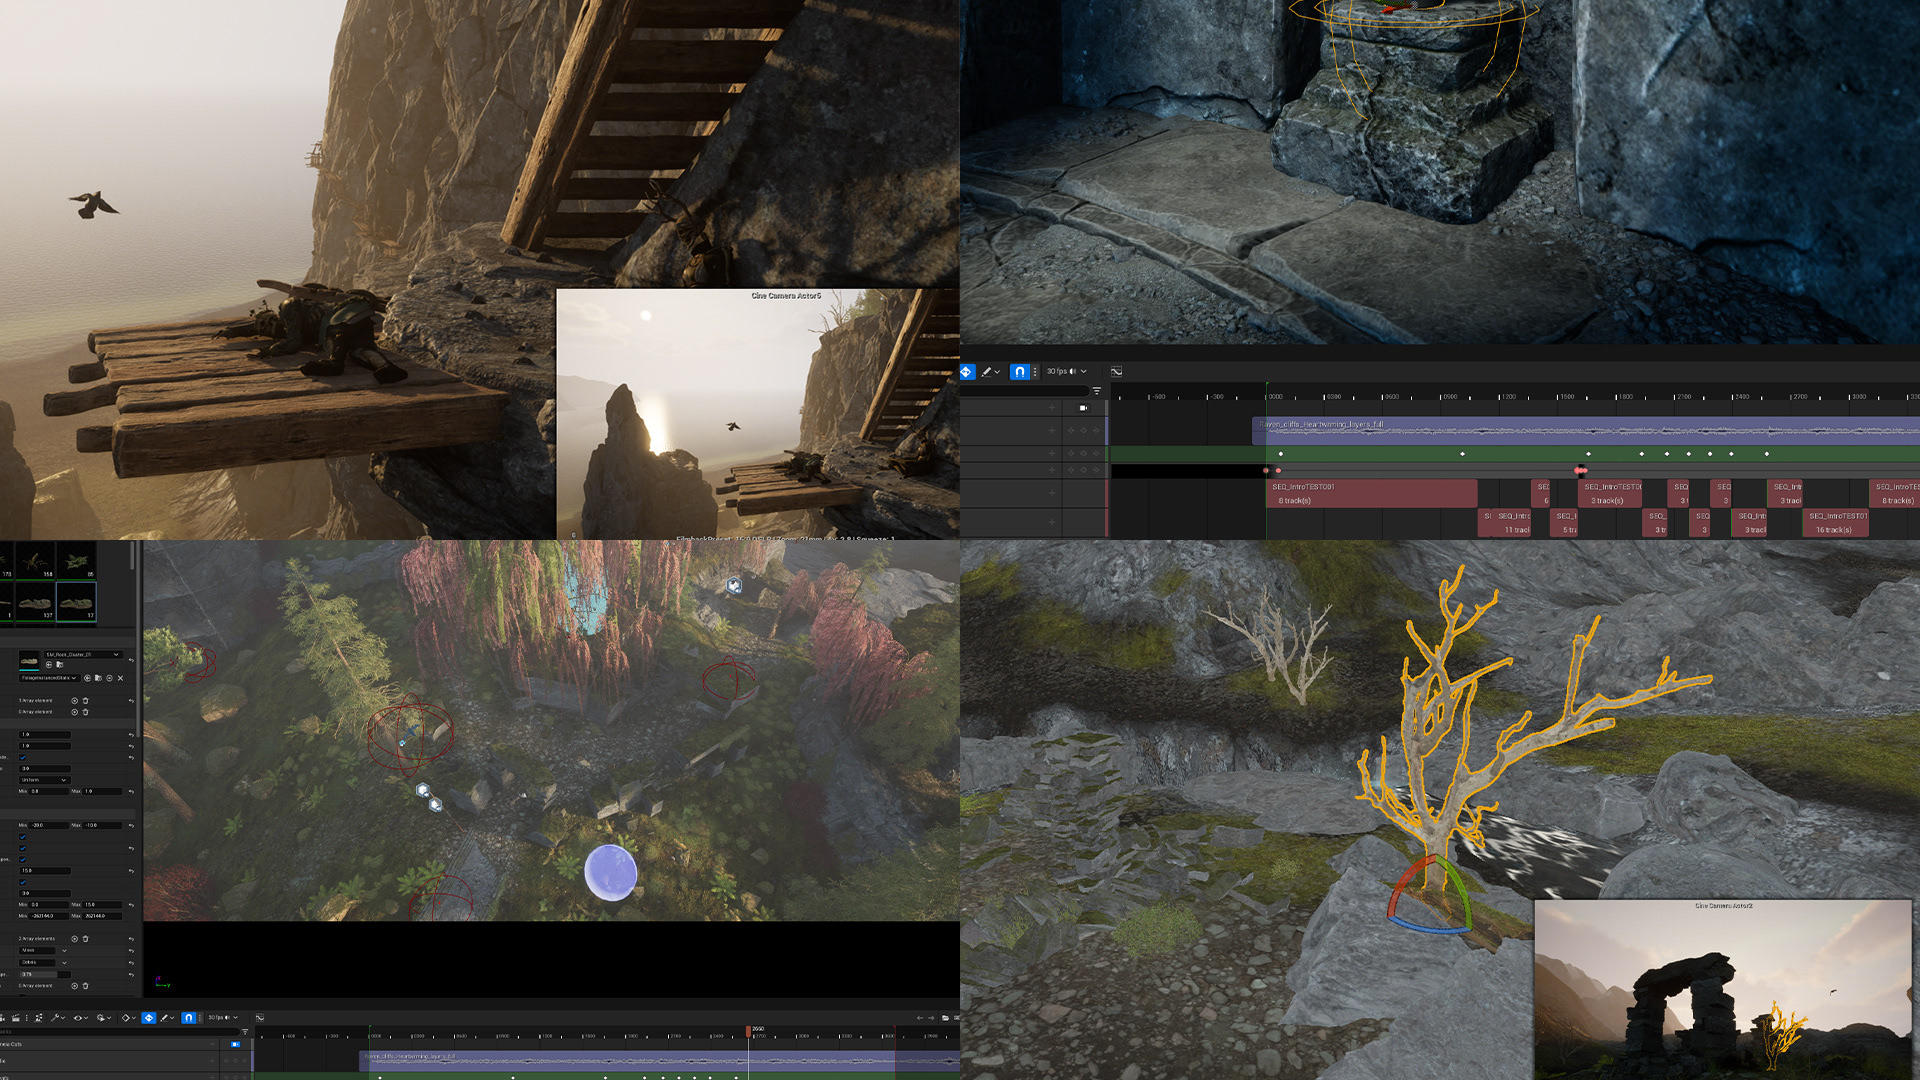Click the track filter icon beside search
Image resolution: width=1920 pixels, height=1080 pixels.
tap(1097, 391)
